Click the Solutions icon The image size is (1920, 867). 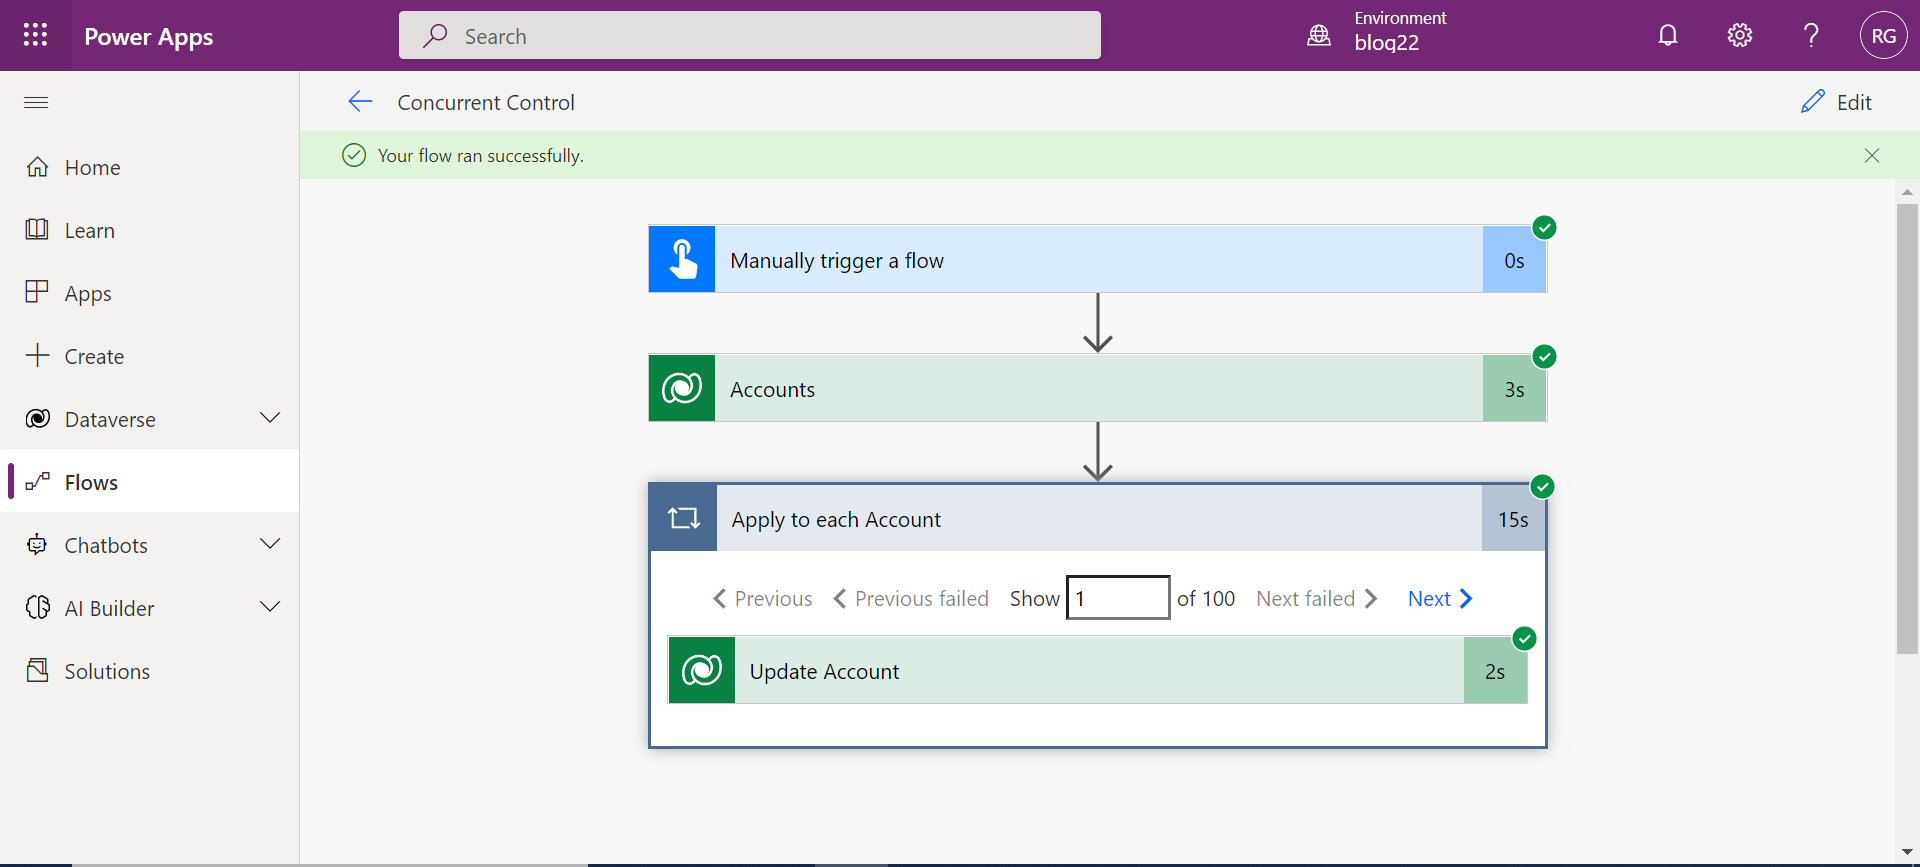click(37, 670)
